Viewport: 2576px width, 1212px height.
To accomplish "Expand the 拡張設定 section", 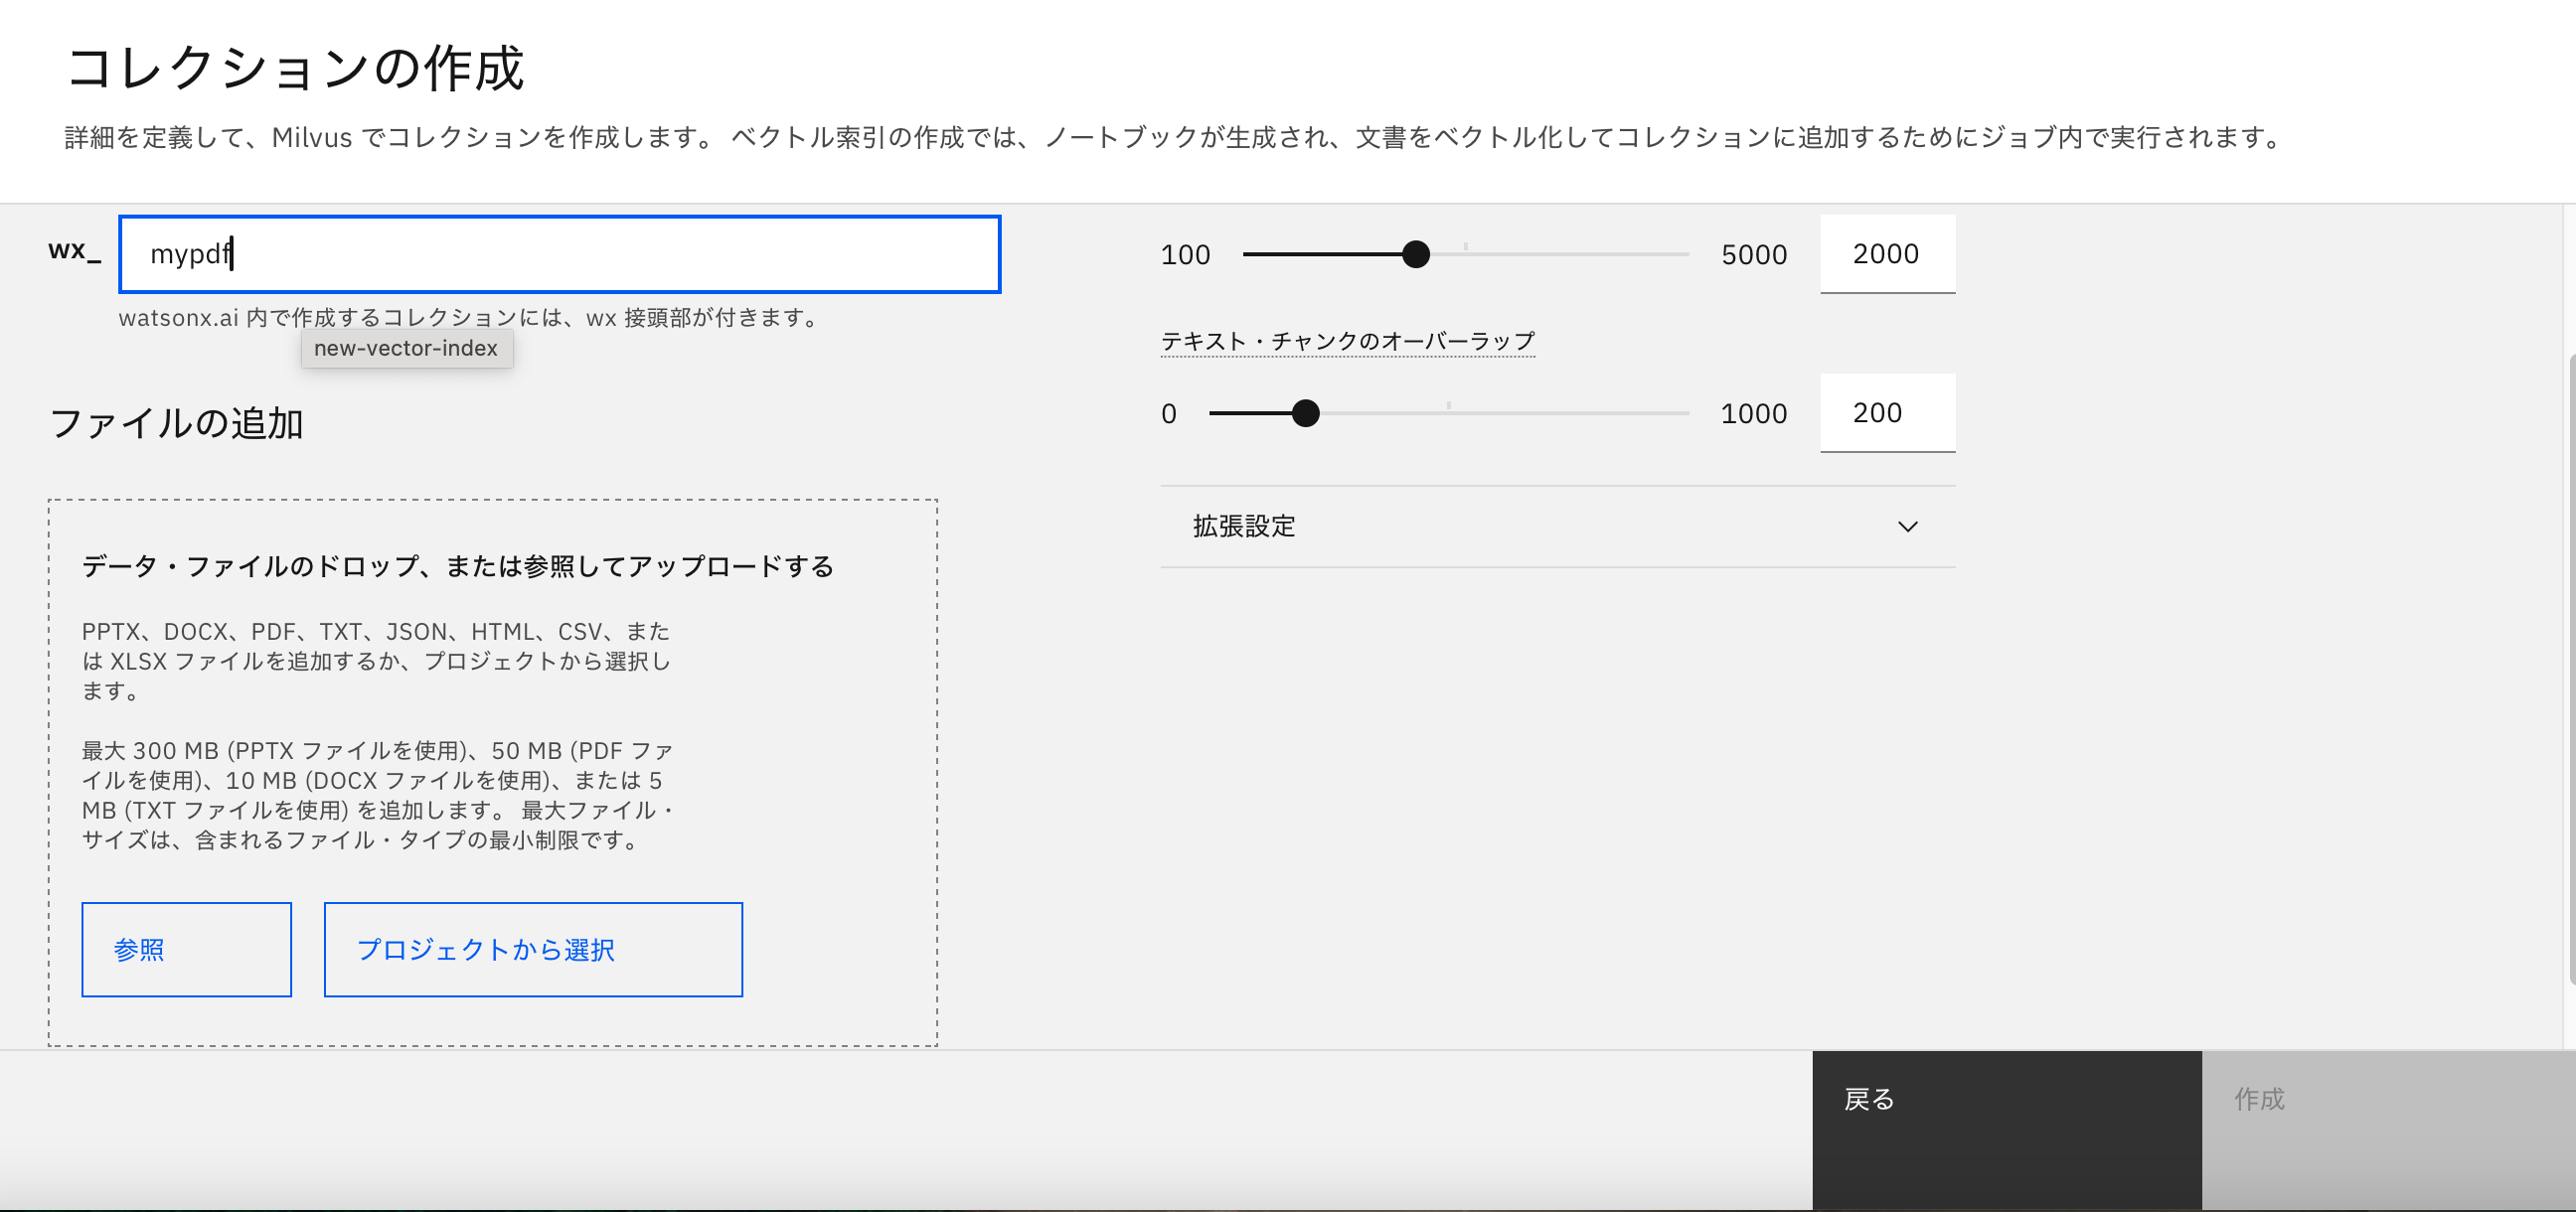I will (x=1243, y=525).
